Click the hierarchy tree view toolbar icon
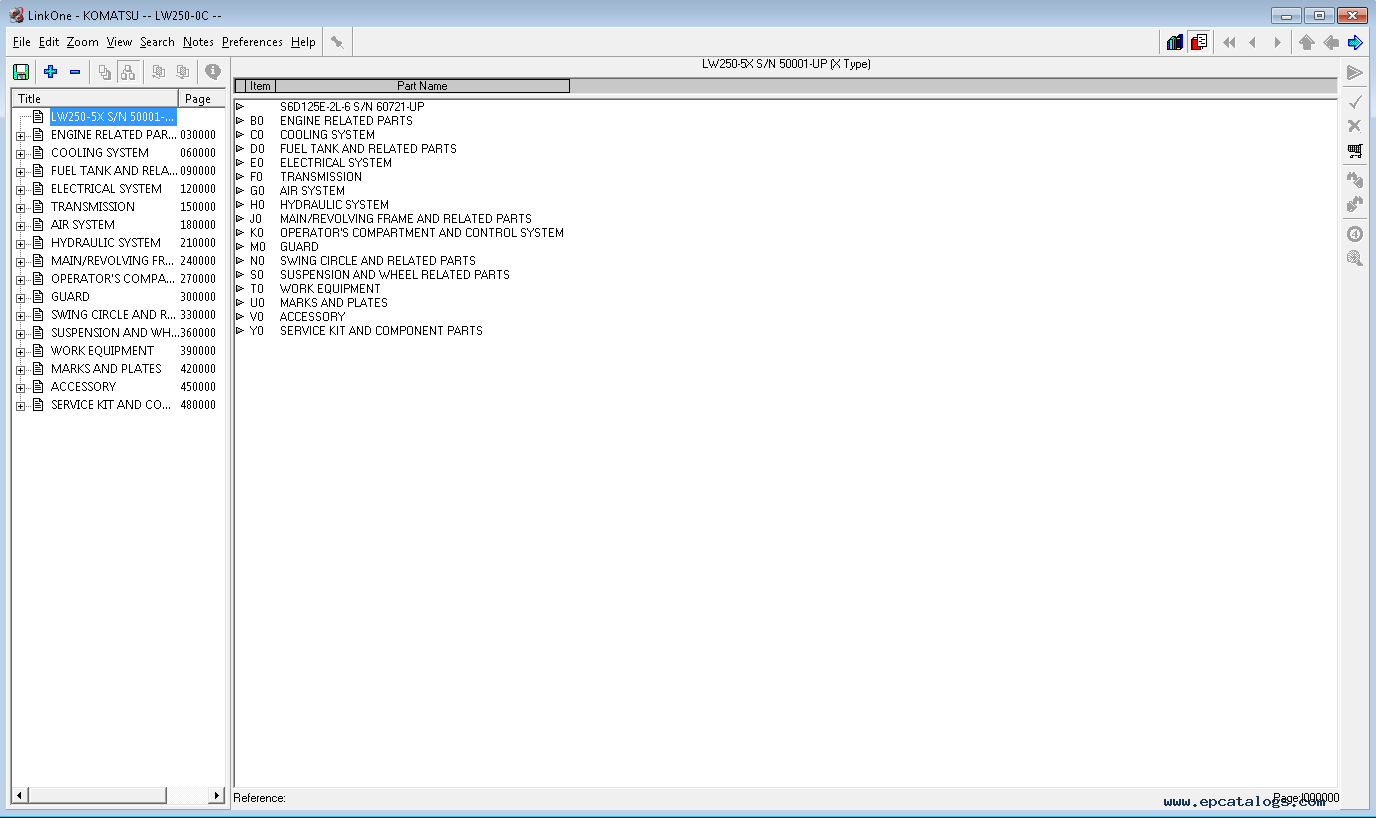 click(128, 72)
